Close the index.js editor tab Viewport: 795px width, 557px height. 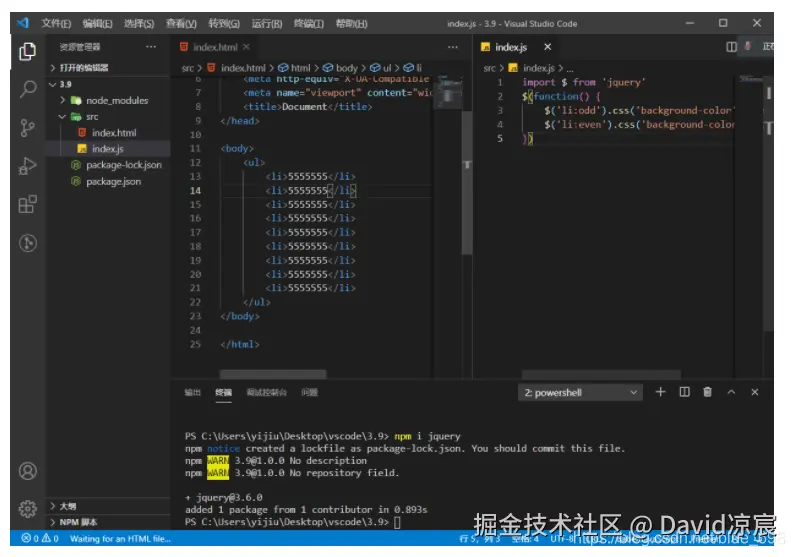tap(547, 47)
